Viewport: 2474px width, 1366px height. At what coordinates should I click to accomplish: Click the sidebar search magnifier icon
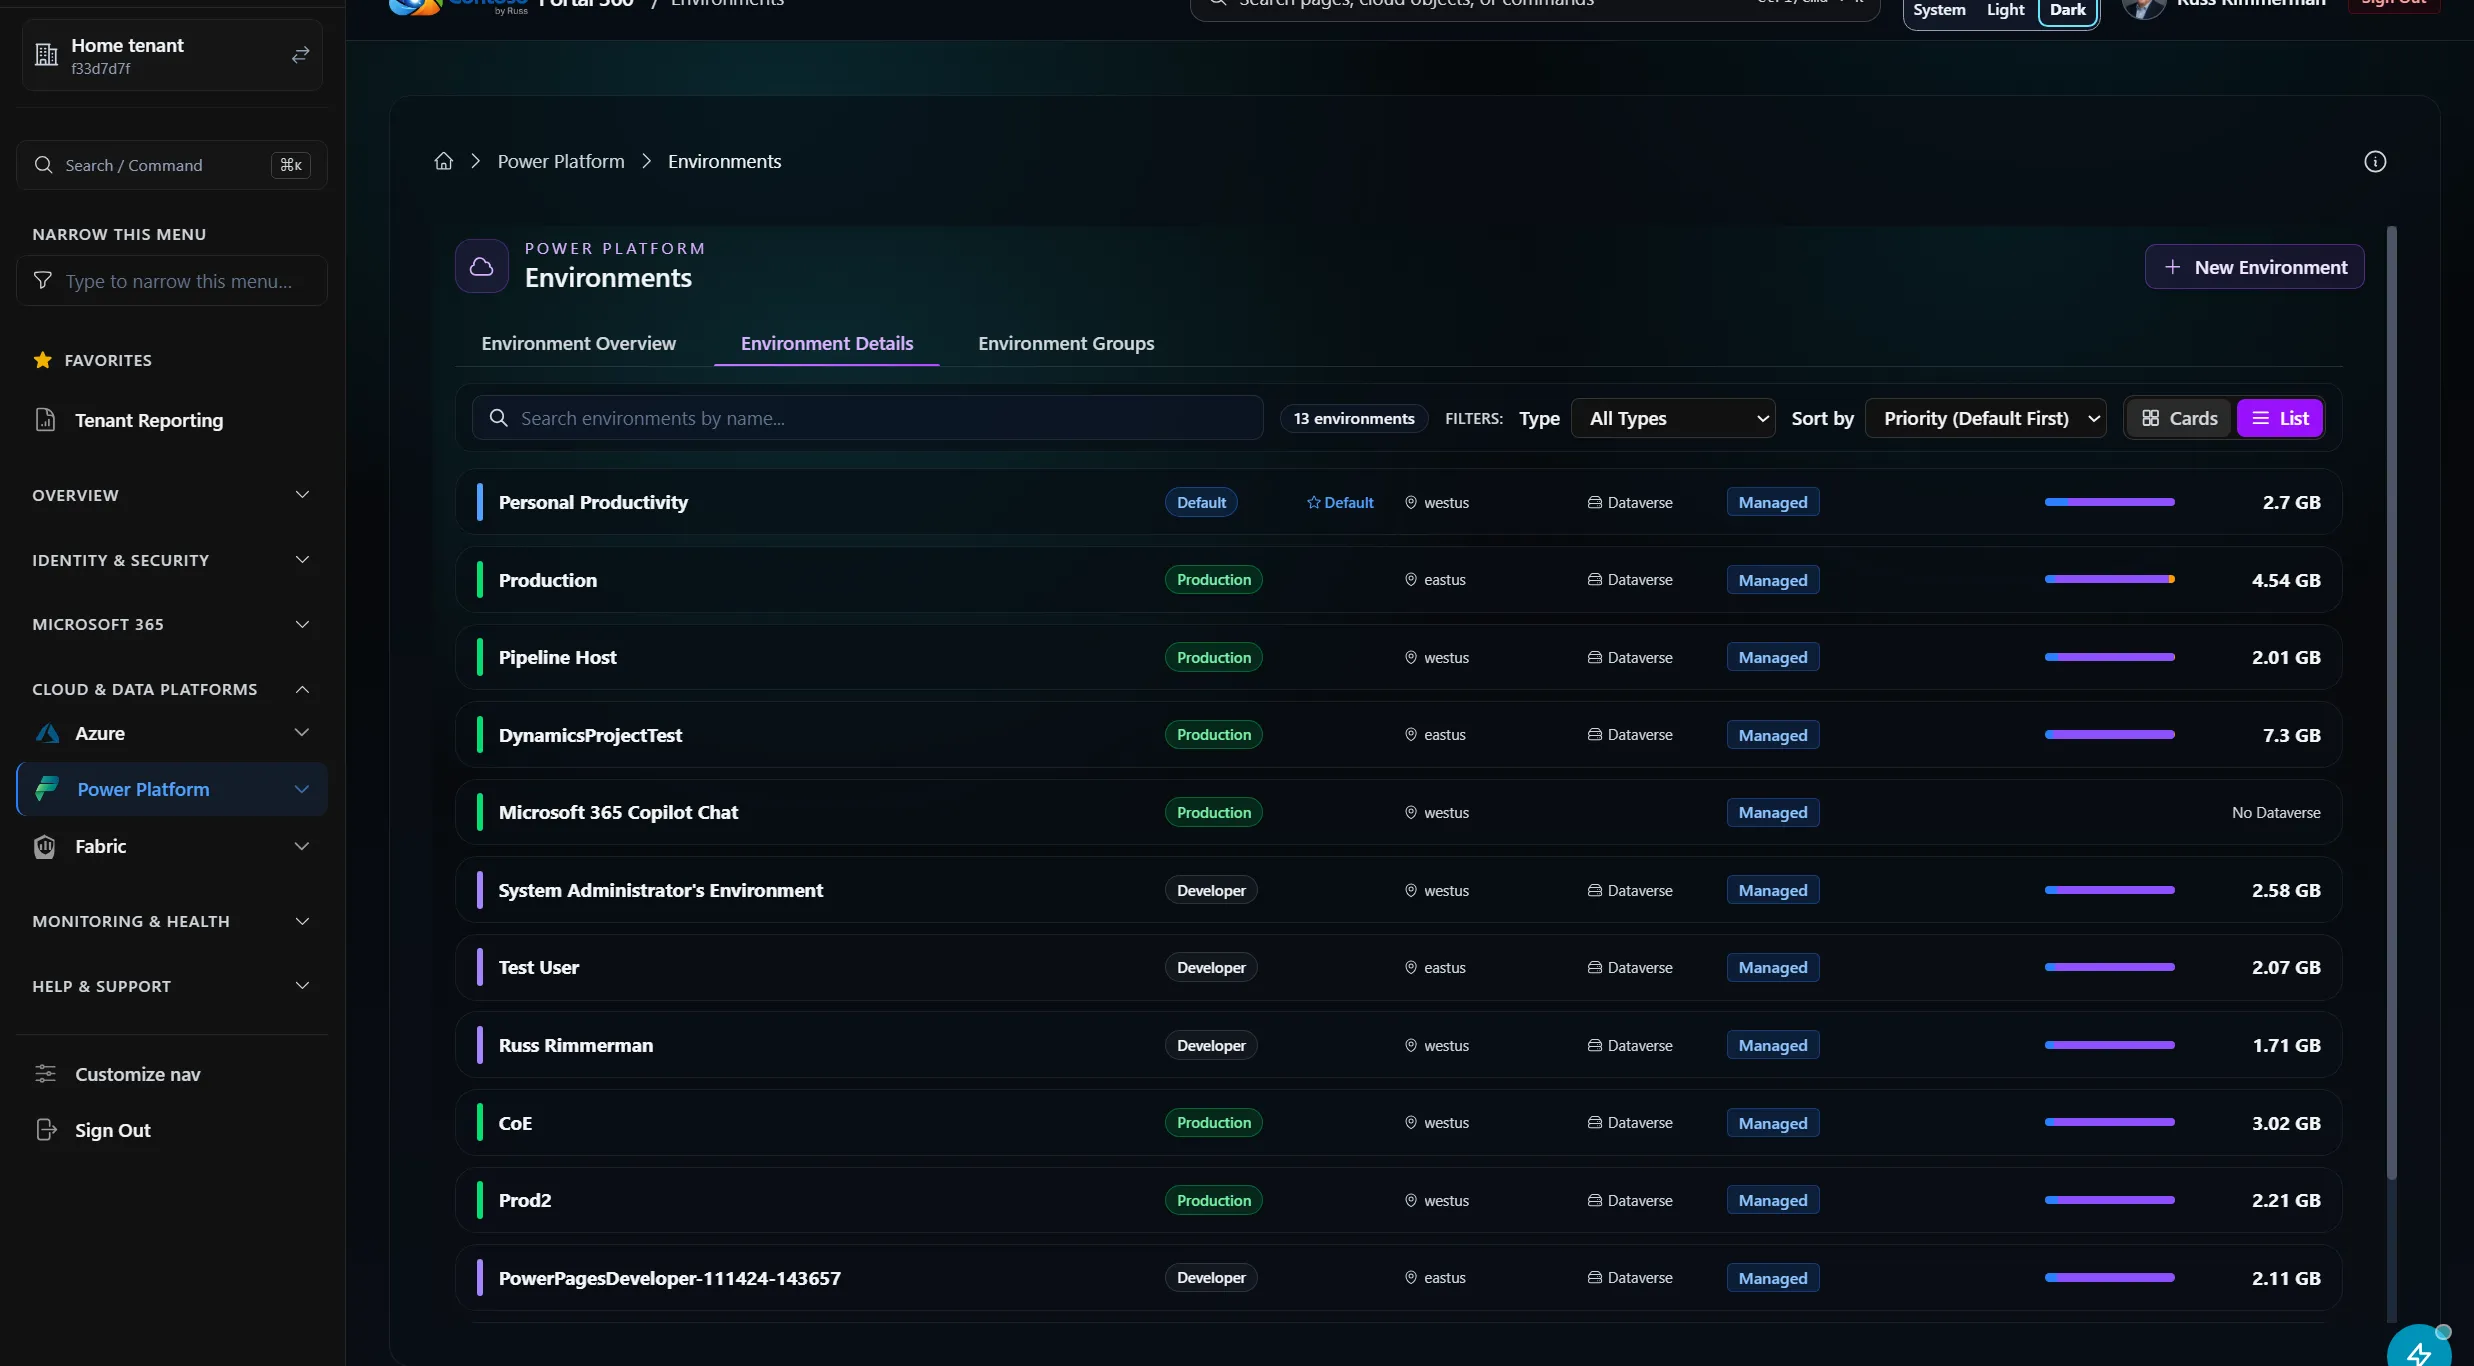coord(43,165)
